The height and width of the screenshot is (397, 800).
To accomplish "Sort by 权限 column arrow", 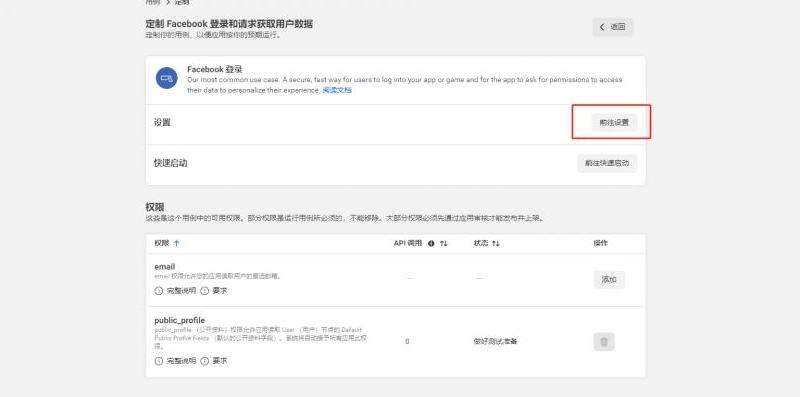I will [x=177, y=243].
